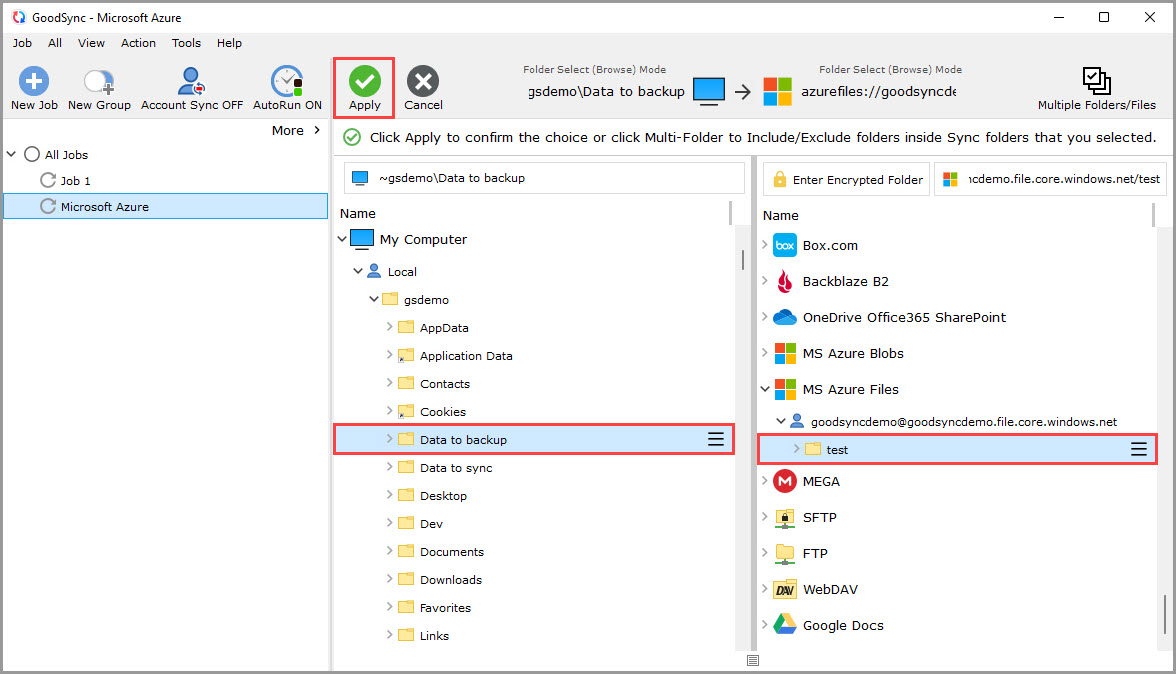Screen dimensions: 1176x674
Task: Collapse the gsdemo folder tree
Action: point(374,299)
